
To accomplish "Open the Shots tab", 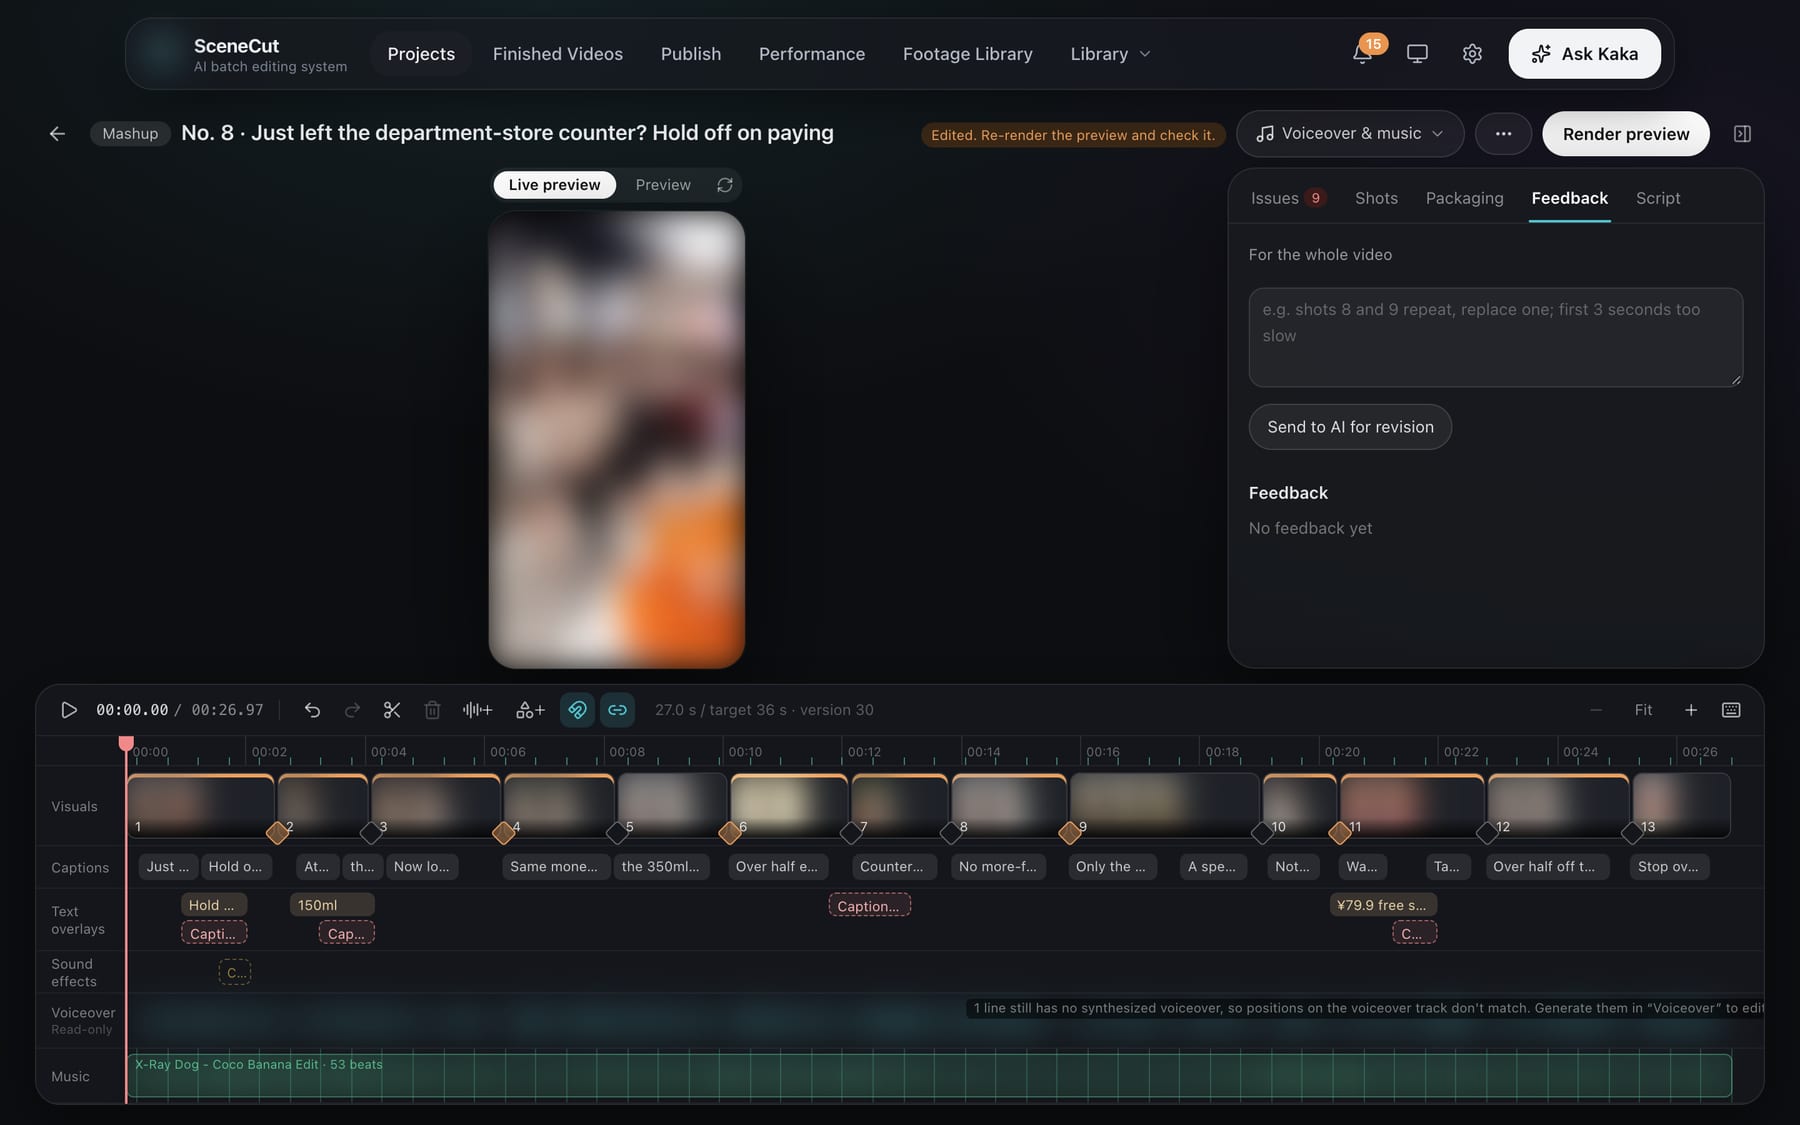I will [x=1376, y=198].
